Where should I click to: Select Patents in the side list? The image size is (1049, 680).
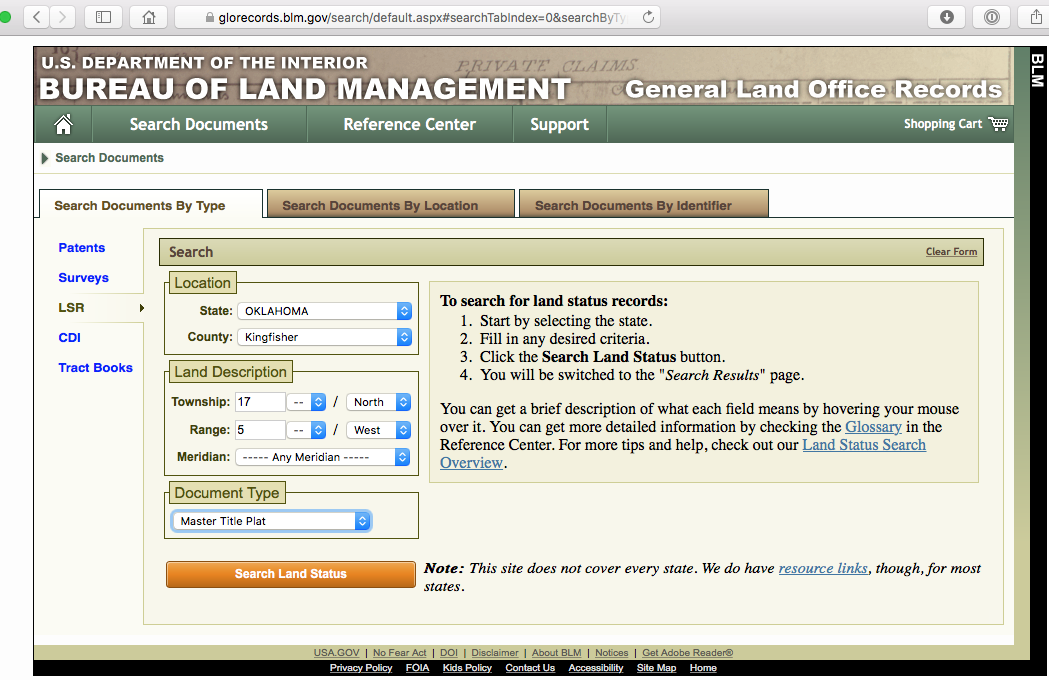[x=82, y=248]
